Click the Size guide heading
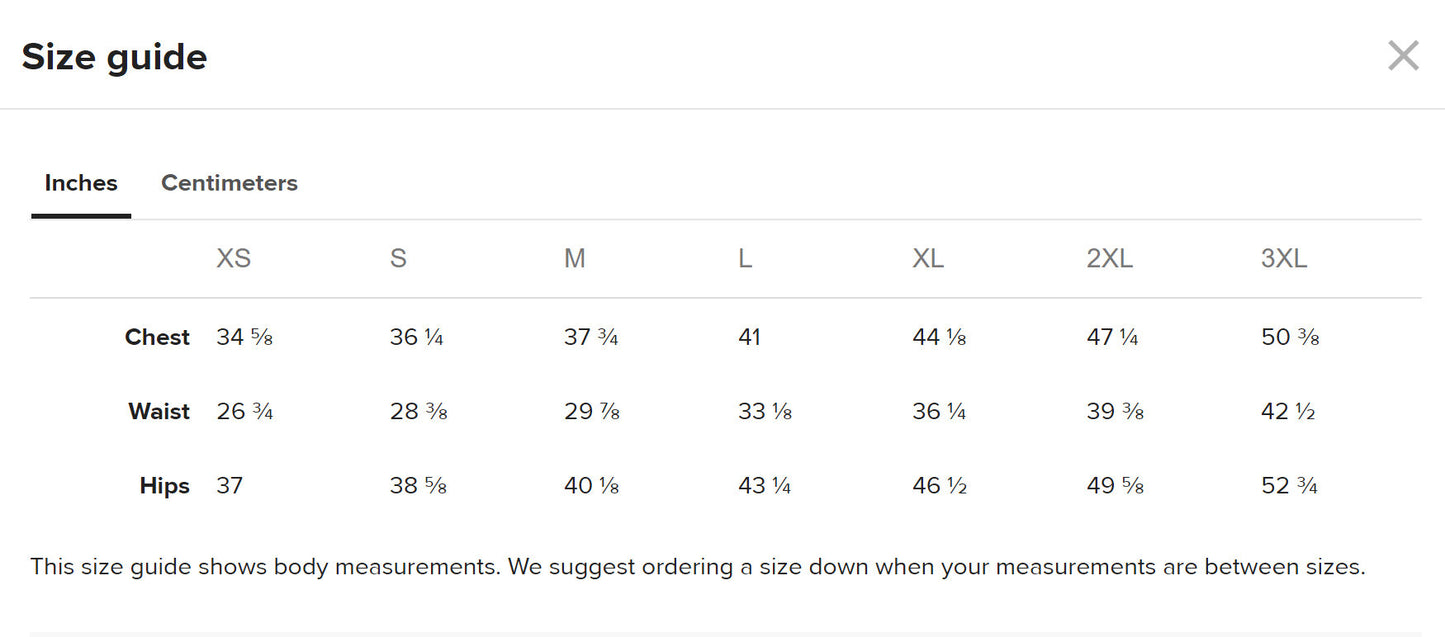Screen dimensions: 1445x637 tap(114, 57)
